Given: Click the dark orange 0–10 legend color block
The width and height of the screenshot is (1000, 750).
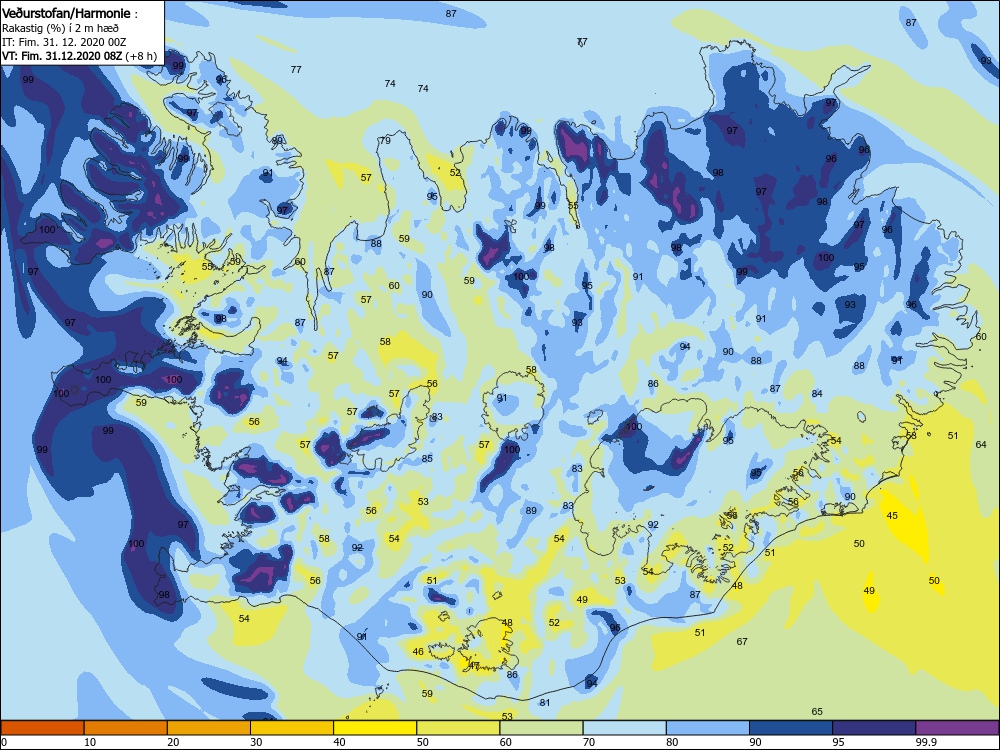Looking at the screenshot, I should click(42, 728).
